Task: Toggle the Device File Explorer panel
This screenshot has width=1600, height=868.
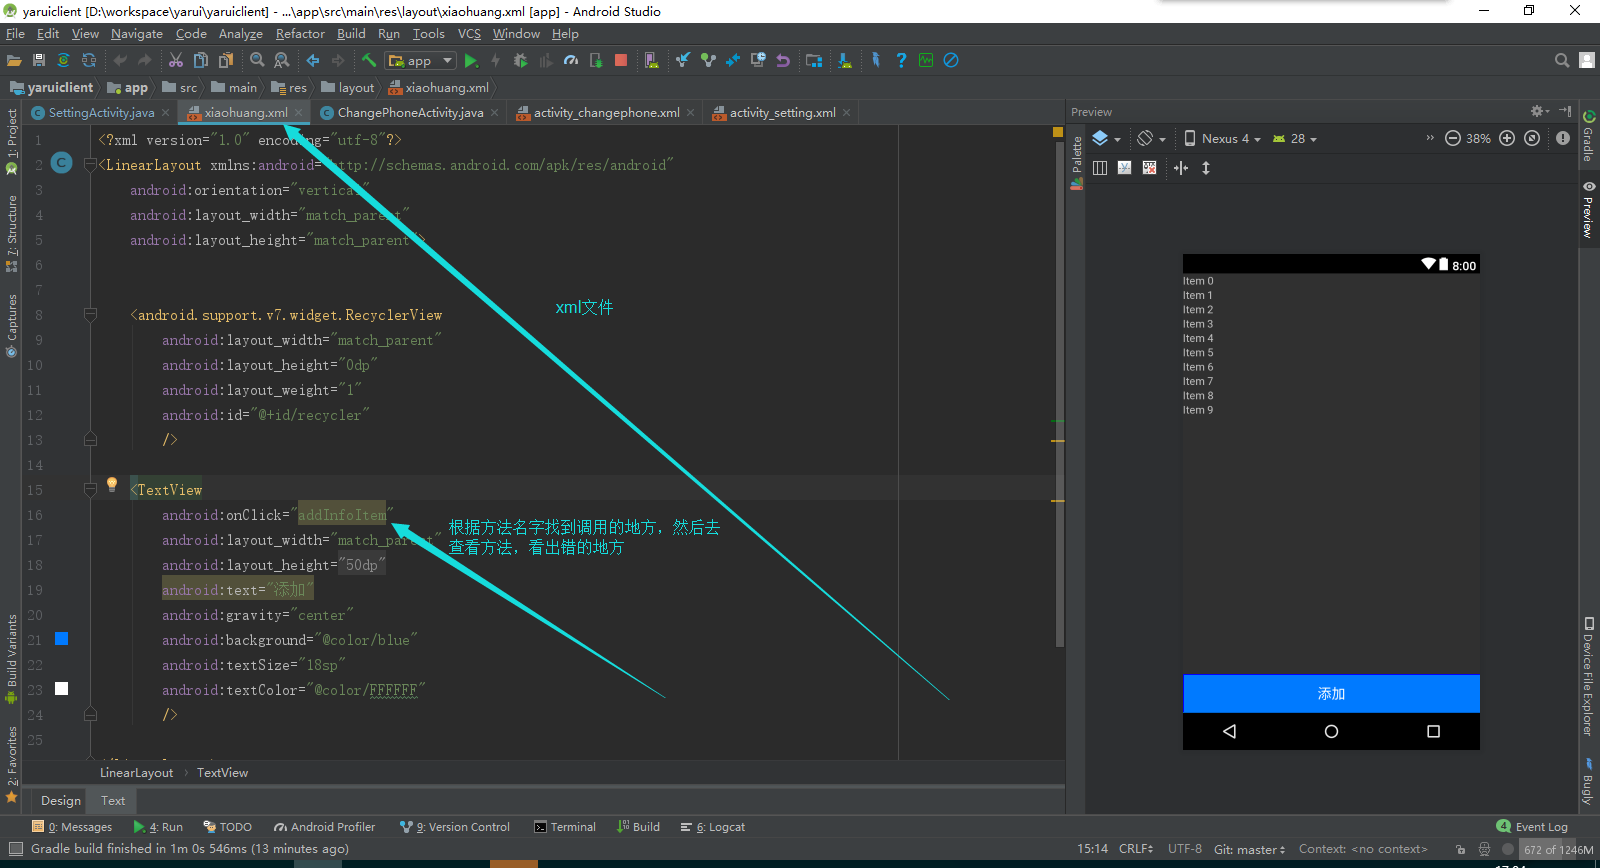Action: 1588,677
